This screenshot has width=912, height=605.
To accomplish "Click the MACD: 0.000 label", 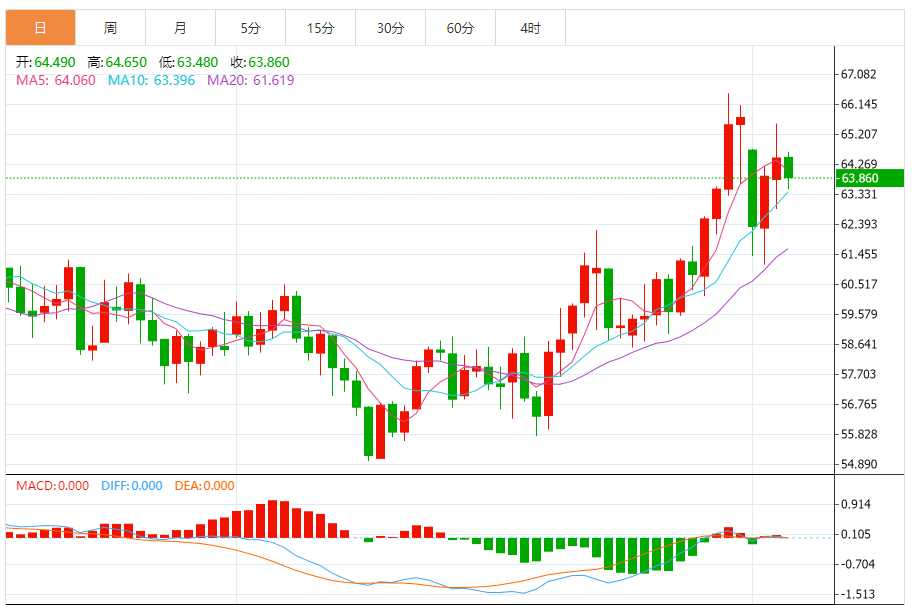I will [53, 486].
